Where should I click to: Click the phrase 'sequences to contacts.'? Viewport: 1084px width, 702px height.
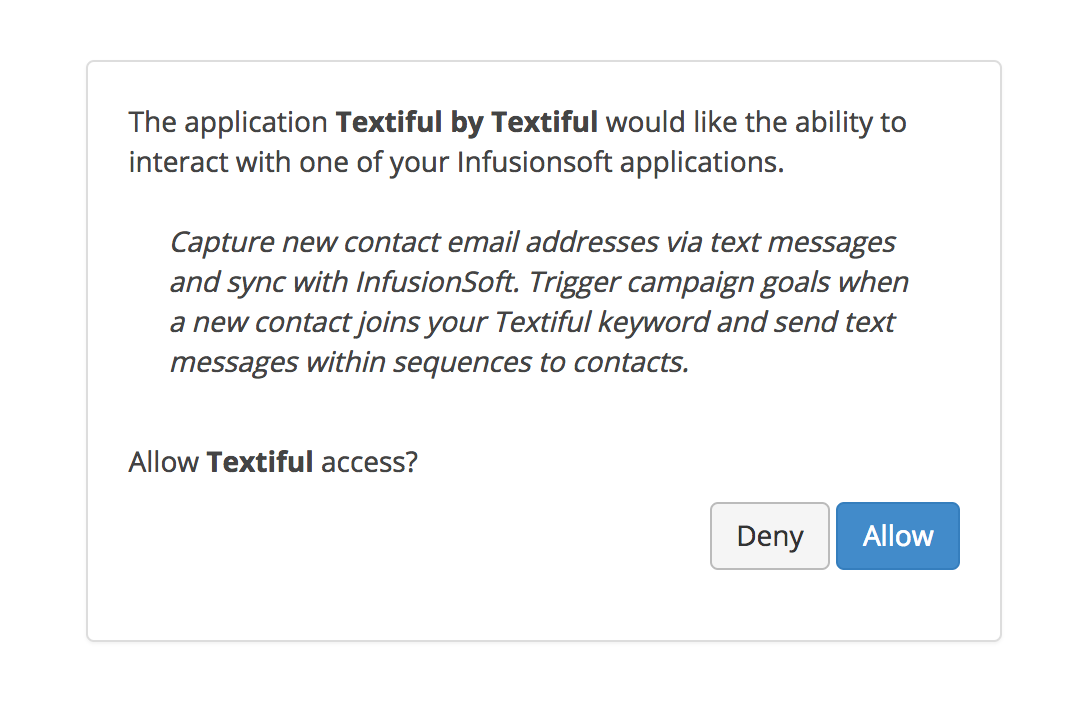(541, 362)
